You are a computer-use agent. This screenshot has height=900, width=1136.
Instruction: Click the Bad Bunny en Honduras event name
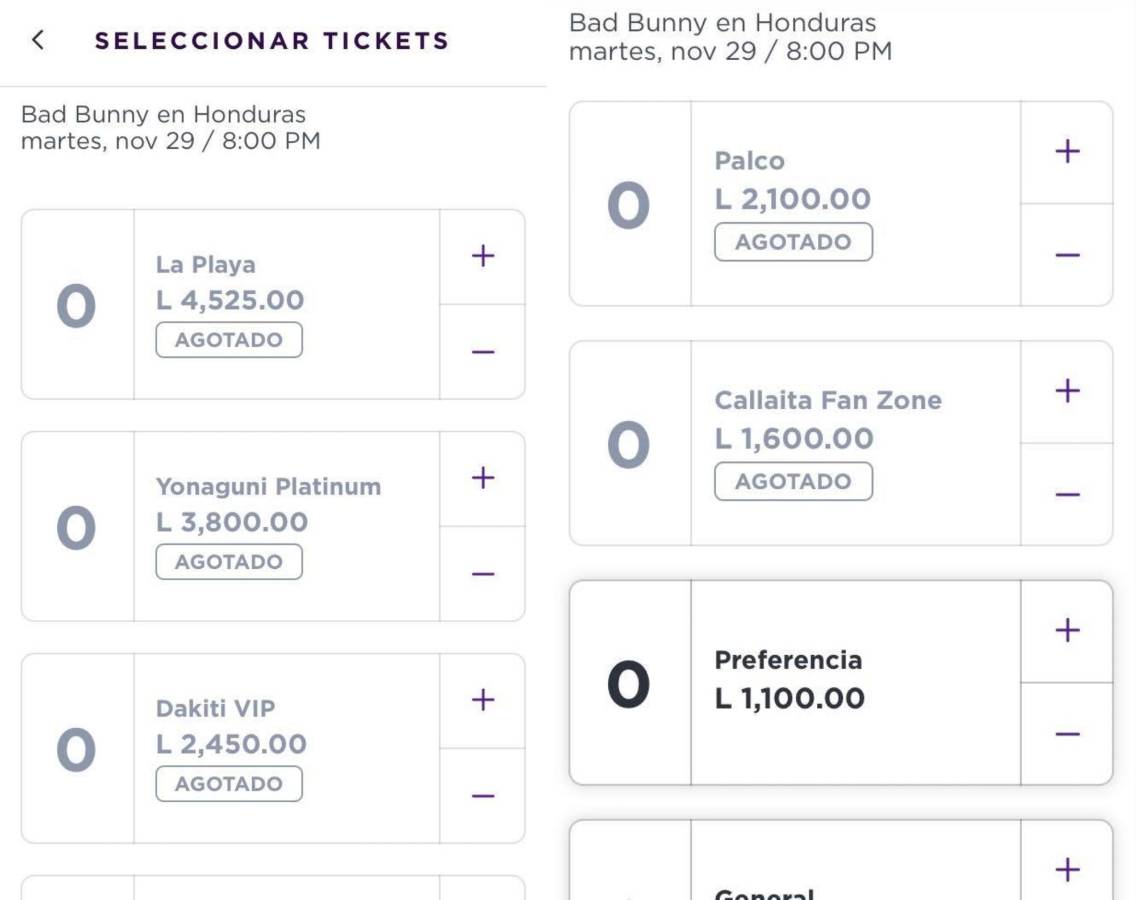click(170, 115)
